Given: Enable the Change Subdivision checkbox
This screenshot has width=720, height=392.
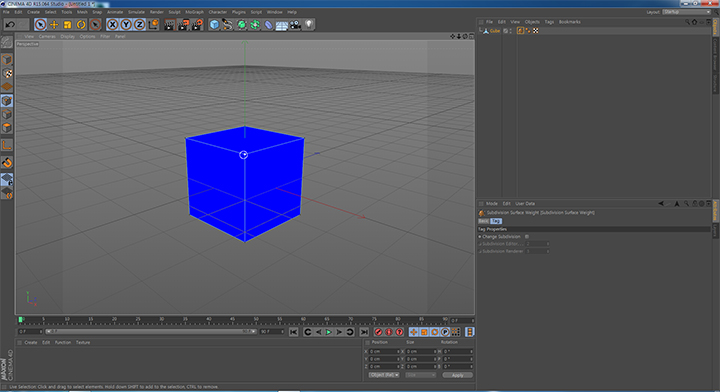Looking at the screenshot, I should 527,236.
